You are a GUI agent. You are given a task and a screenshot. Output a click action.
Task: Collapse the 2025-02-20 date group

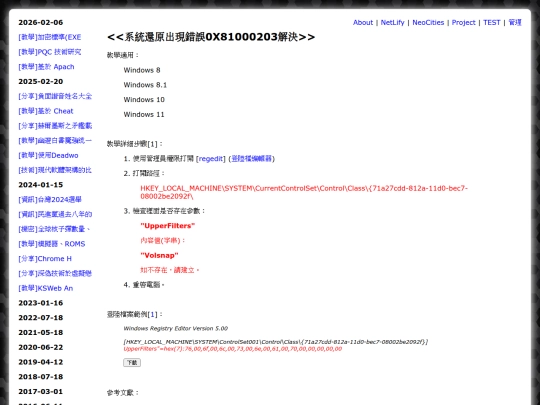point(41,82)
